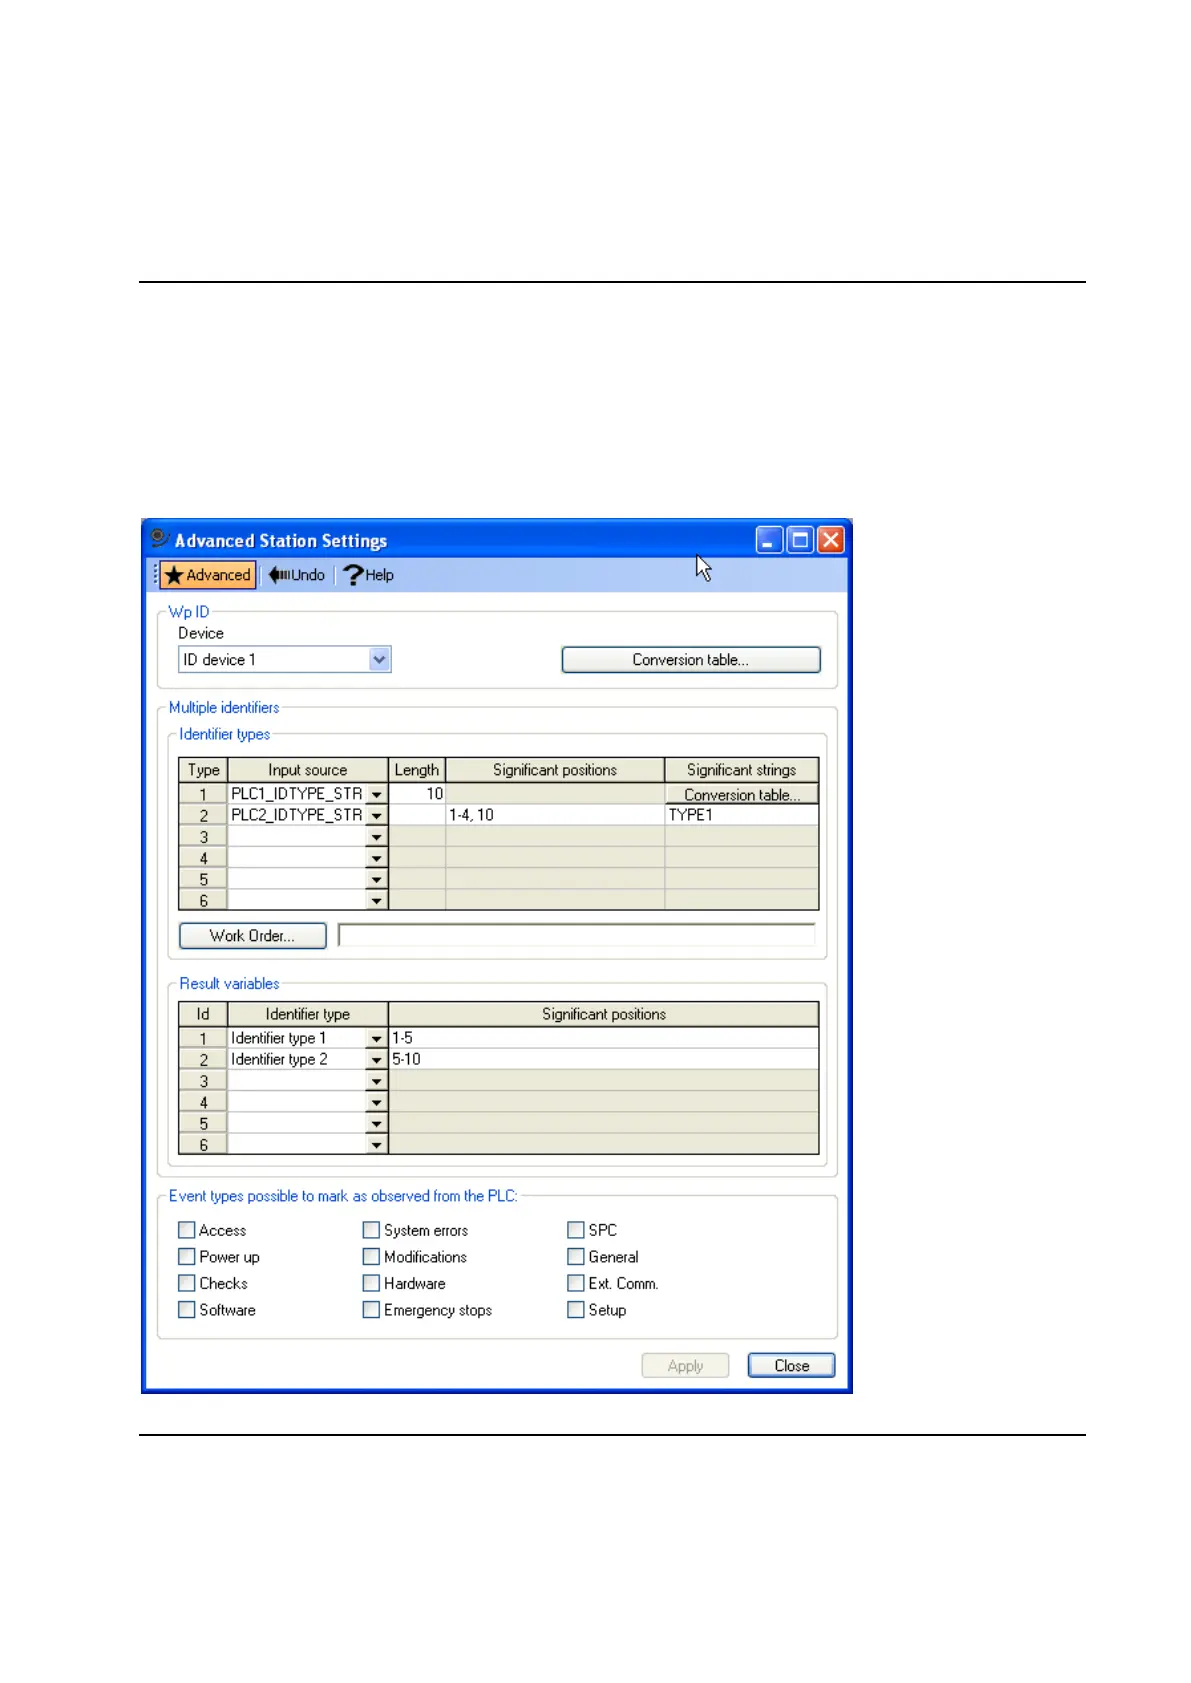
Task: Enable the Setup checkbox
Action: coord(576,1310)
